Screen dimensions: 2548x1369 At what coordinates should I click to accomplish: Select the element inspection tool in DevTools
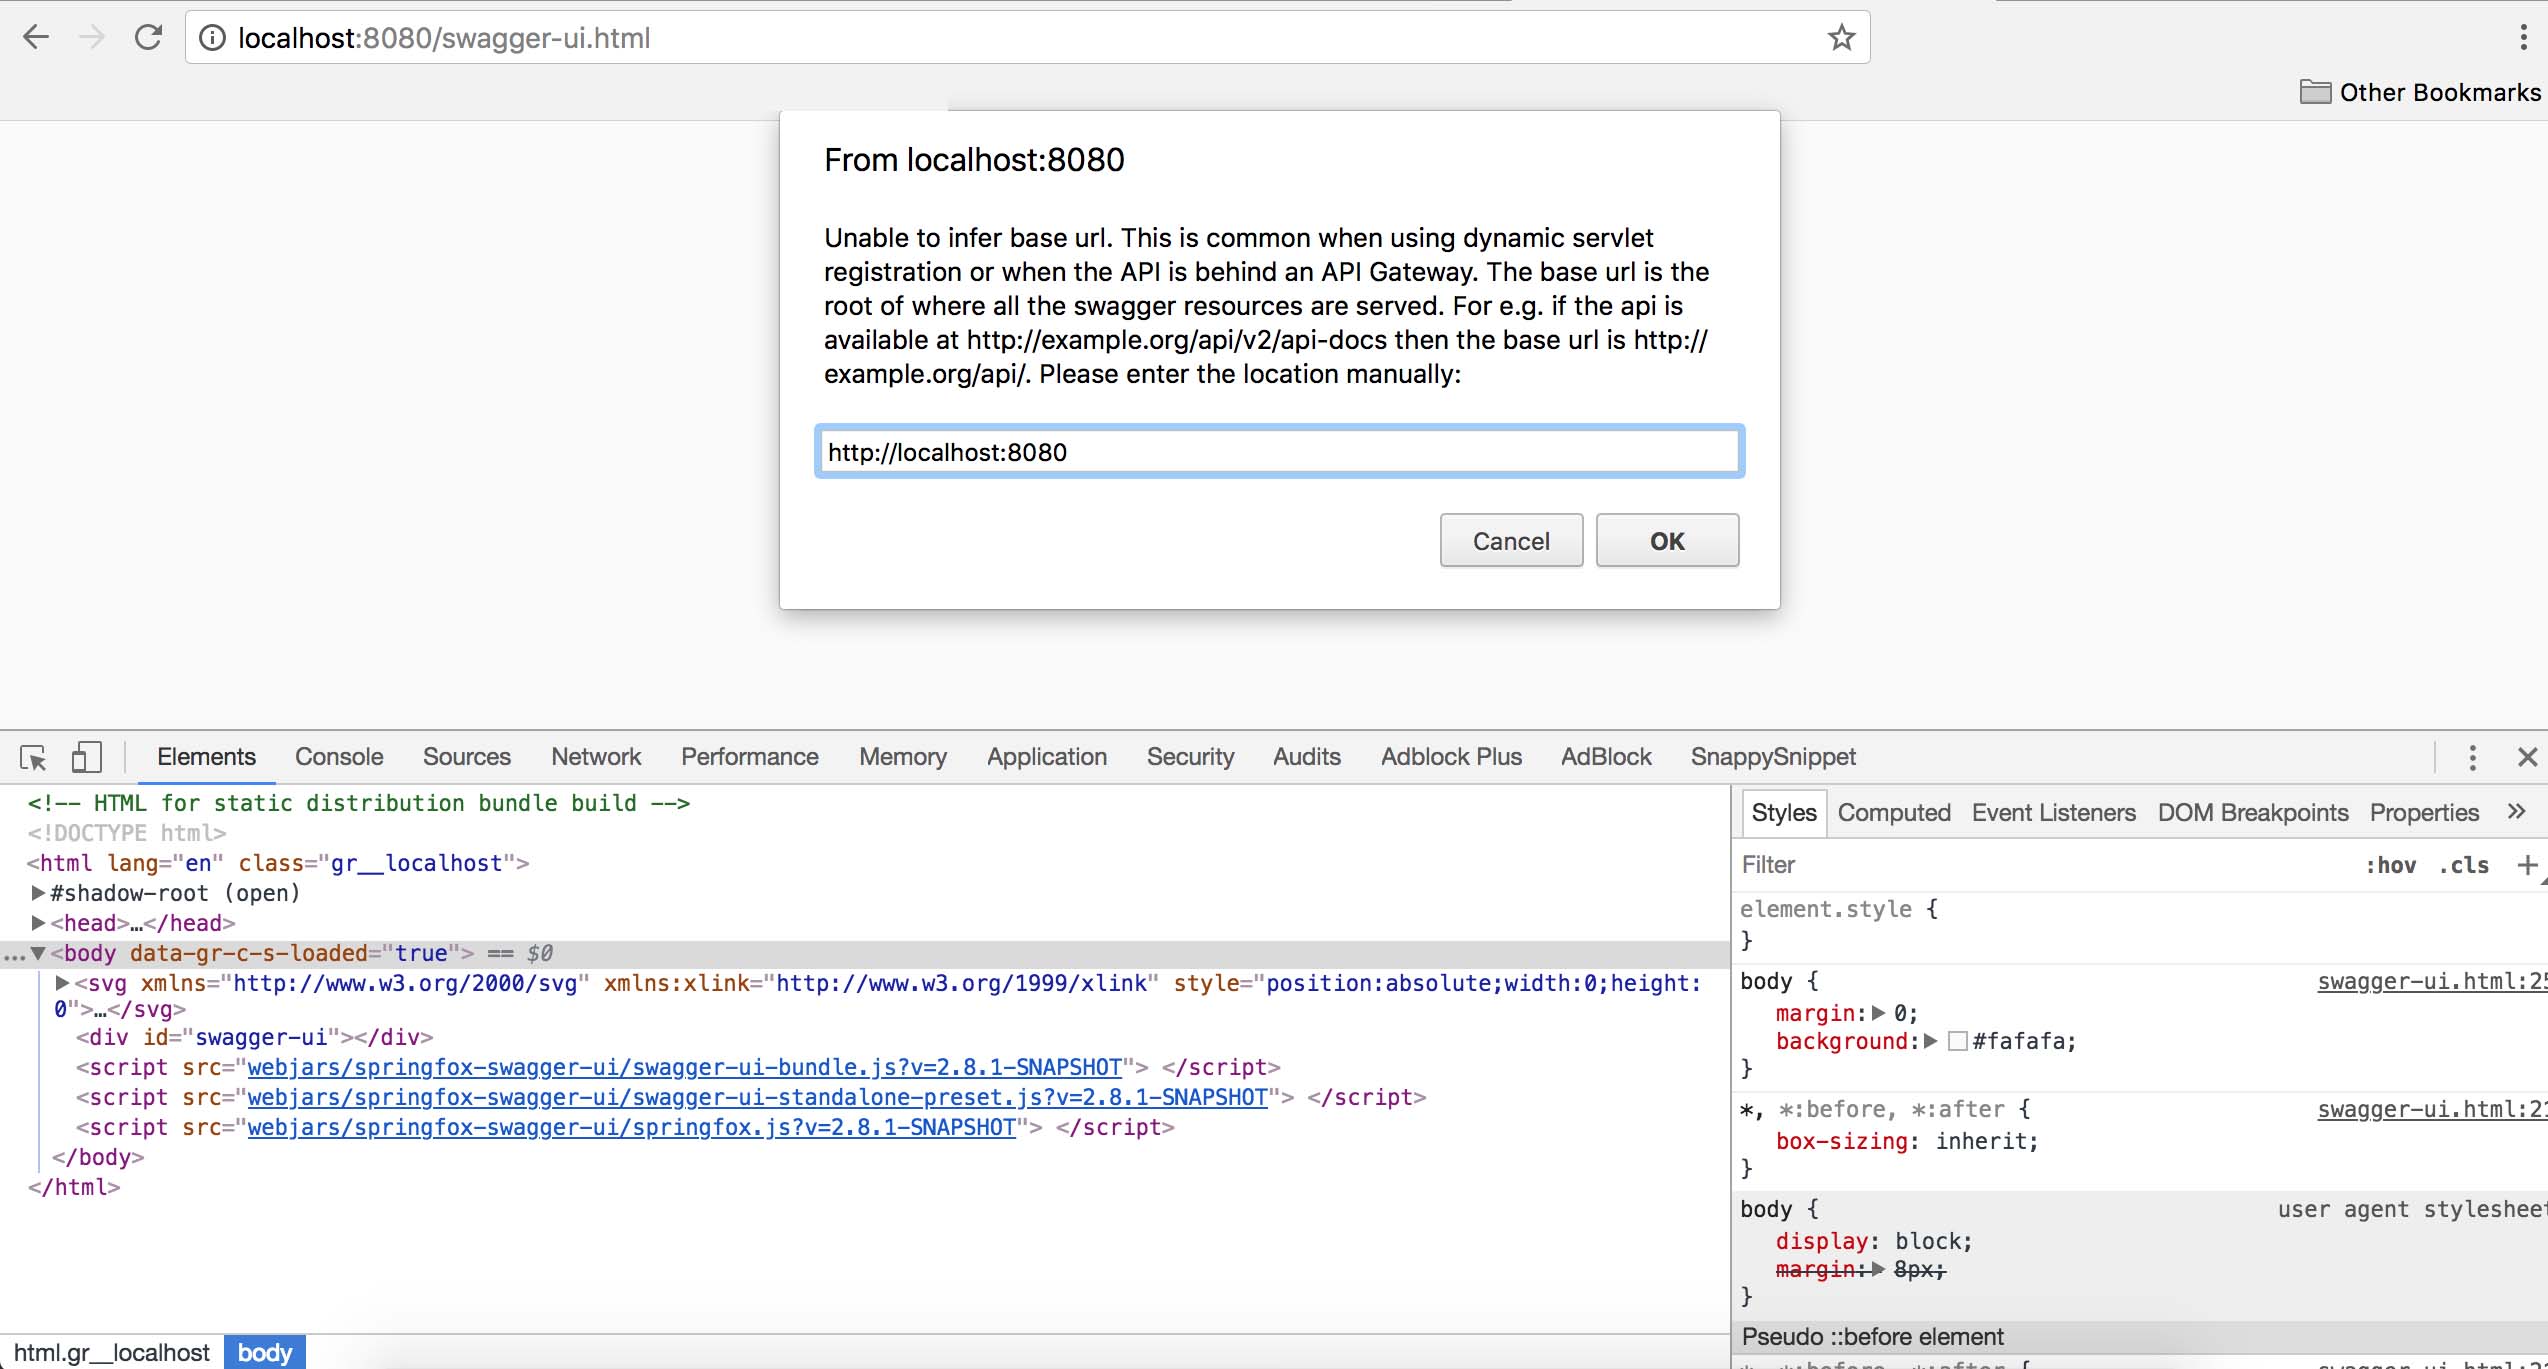[33, 757]
